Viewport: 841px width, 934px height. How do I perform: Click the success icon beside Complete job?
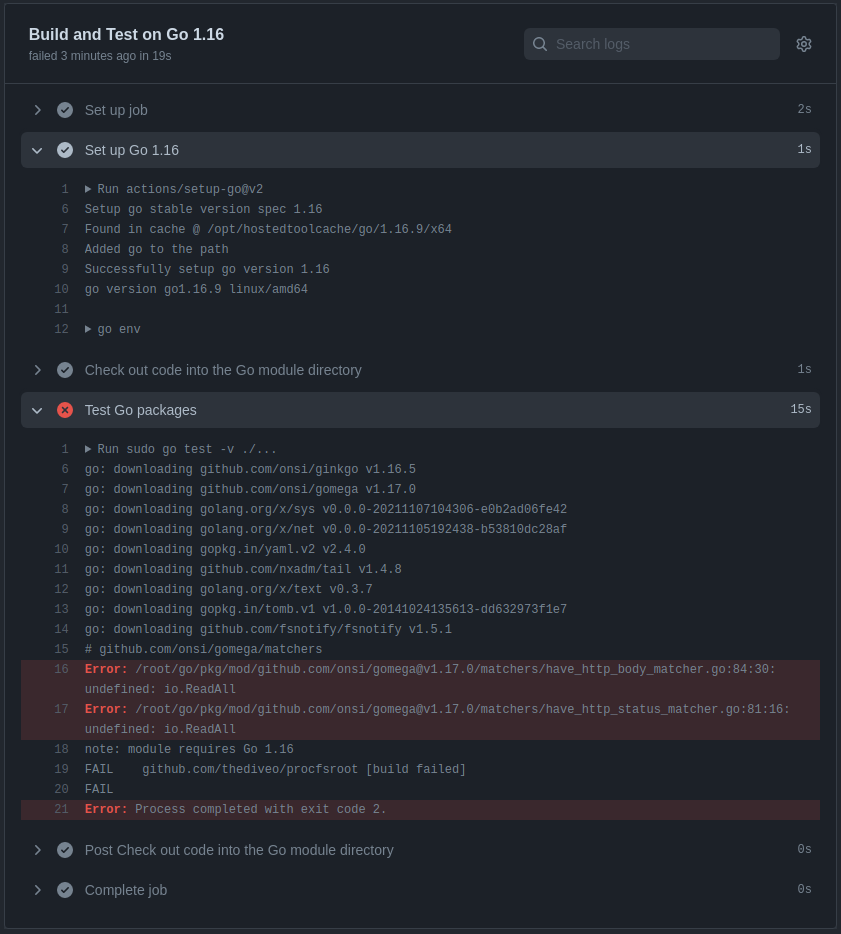pyautogui.click(x=65, y=889)
